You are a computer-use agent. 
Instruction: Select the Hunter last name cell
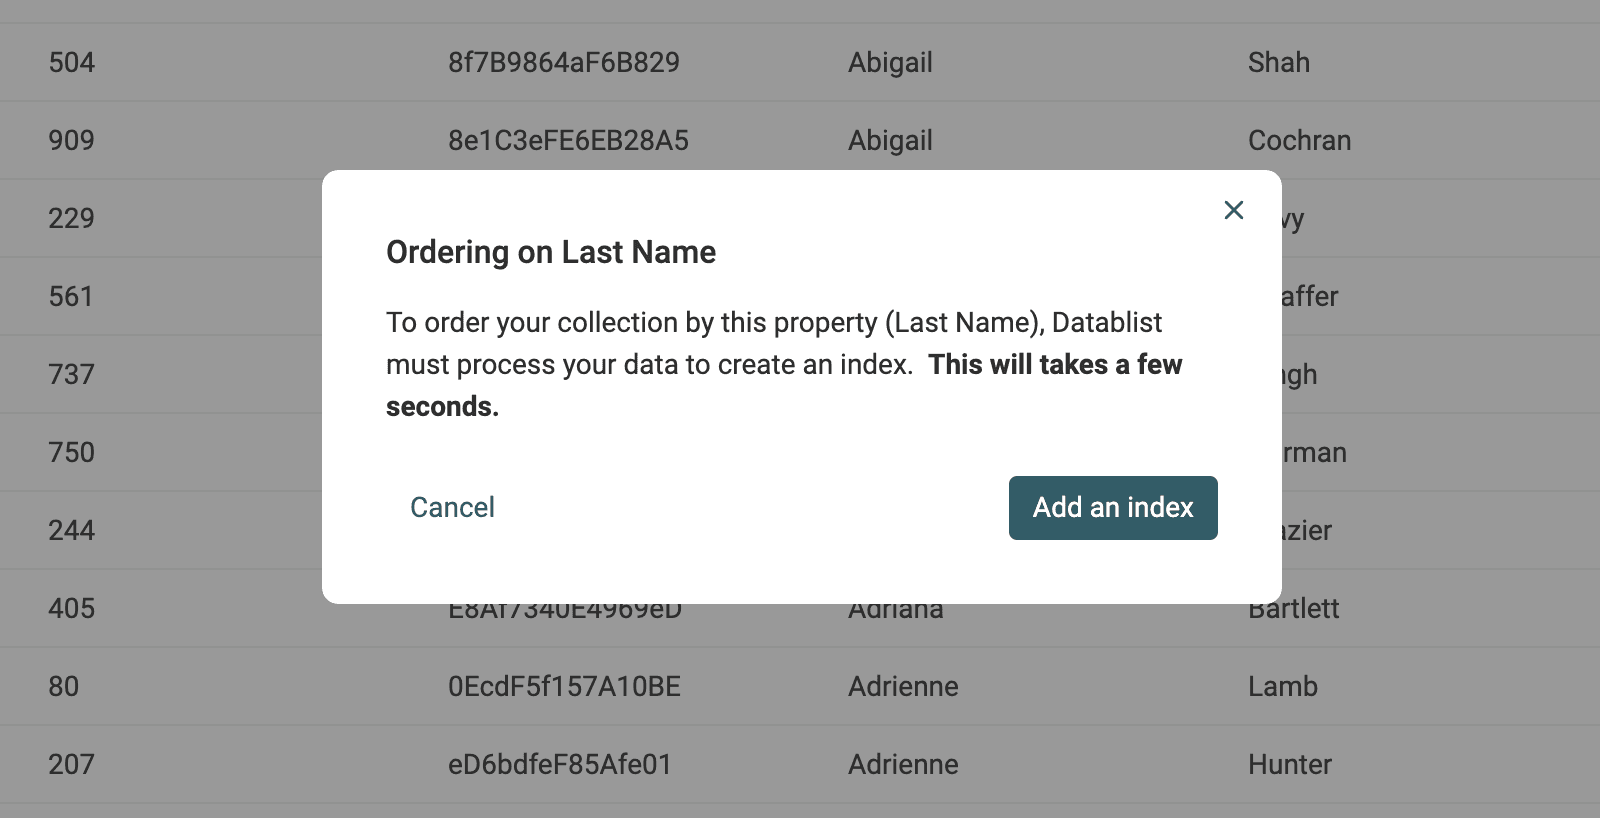(x=1289, y=765)
